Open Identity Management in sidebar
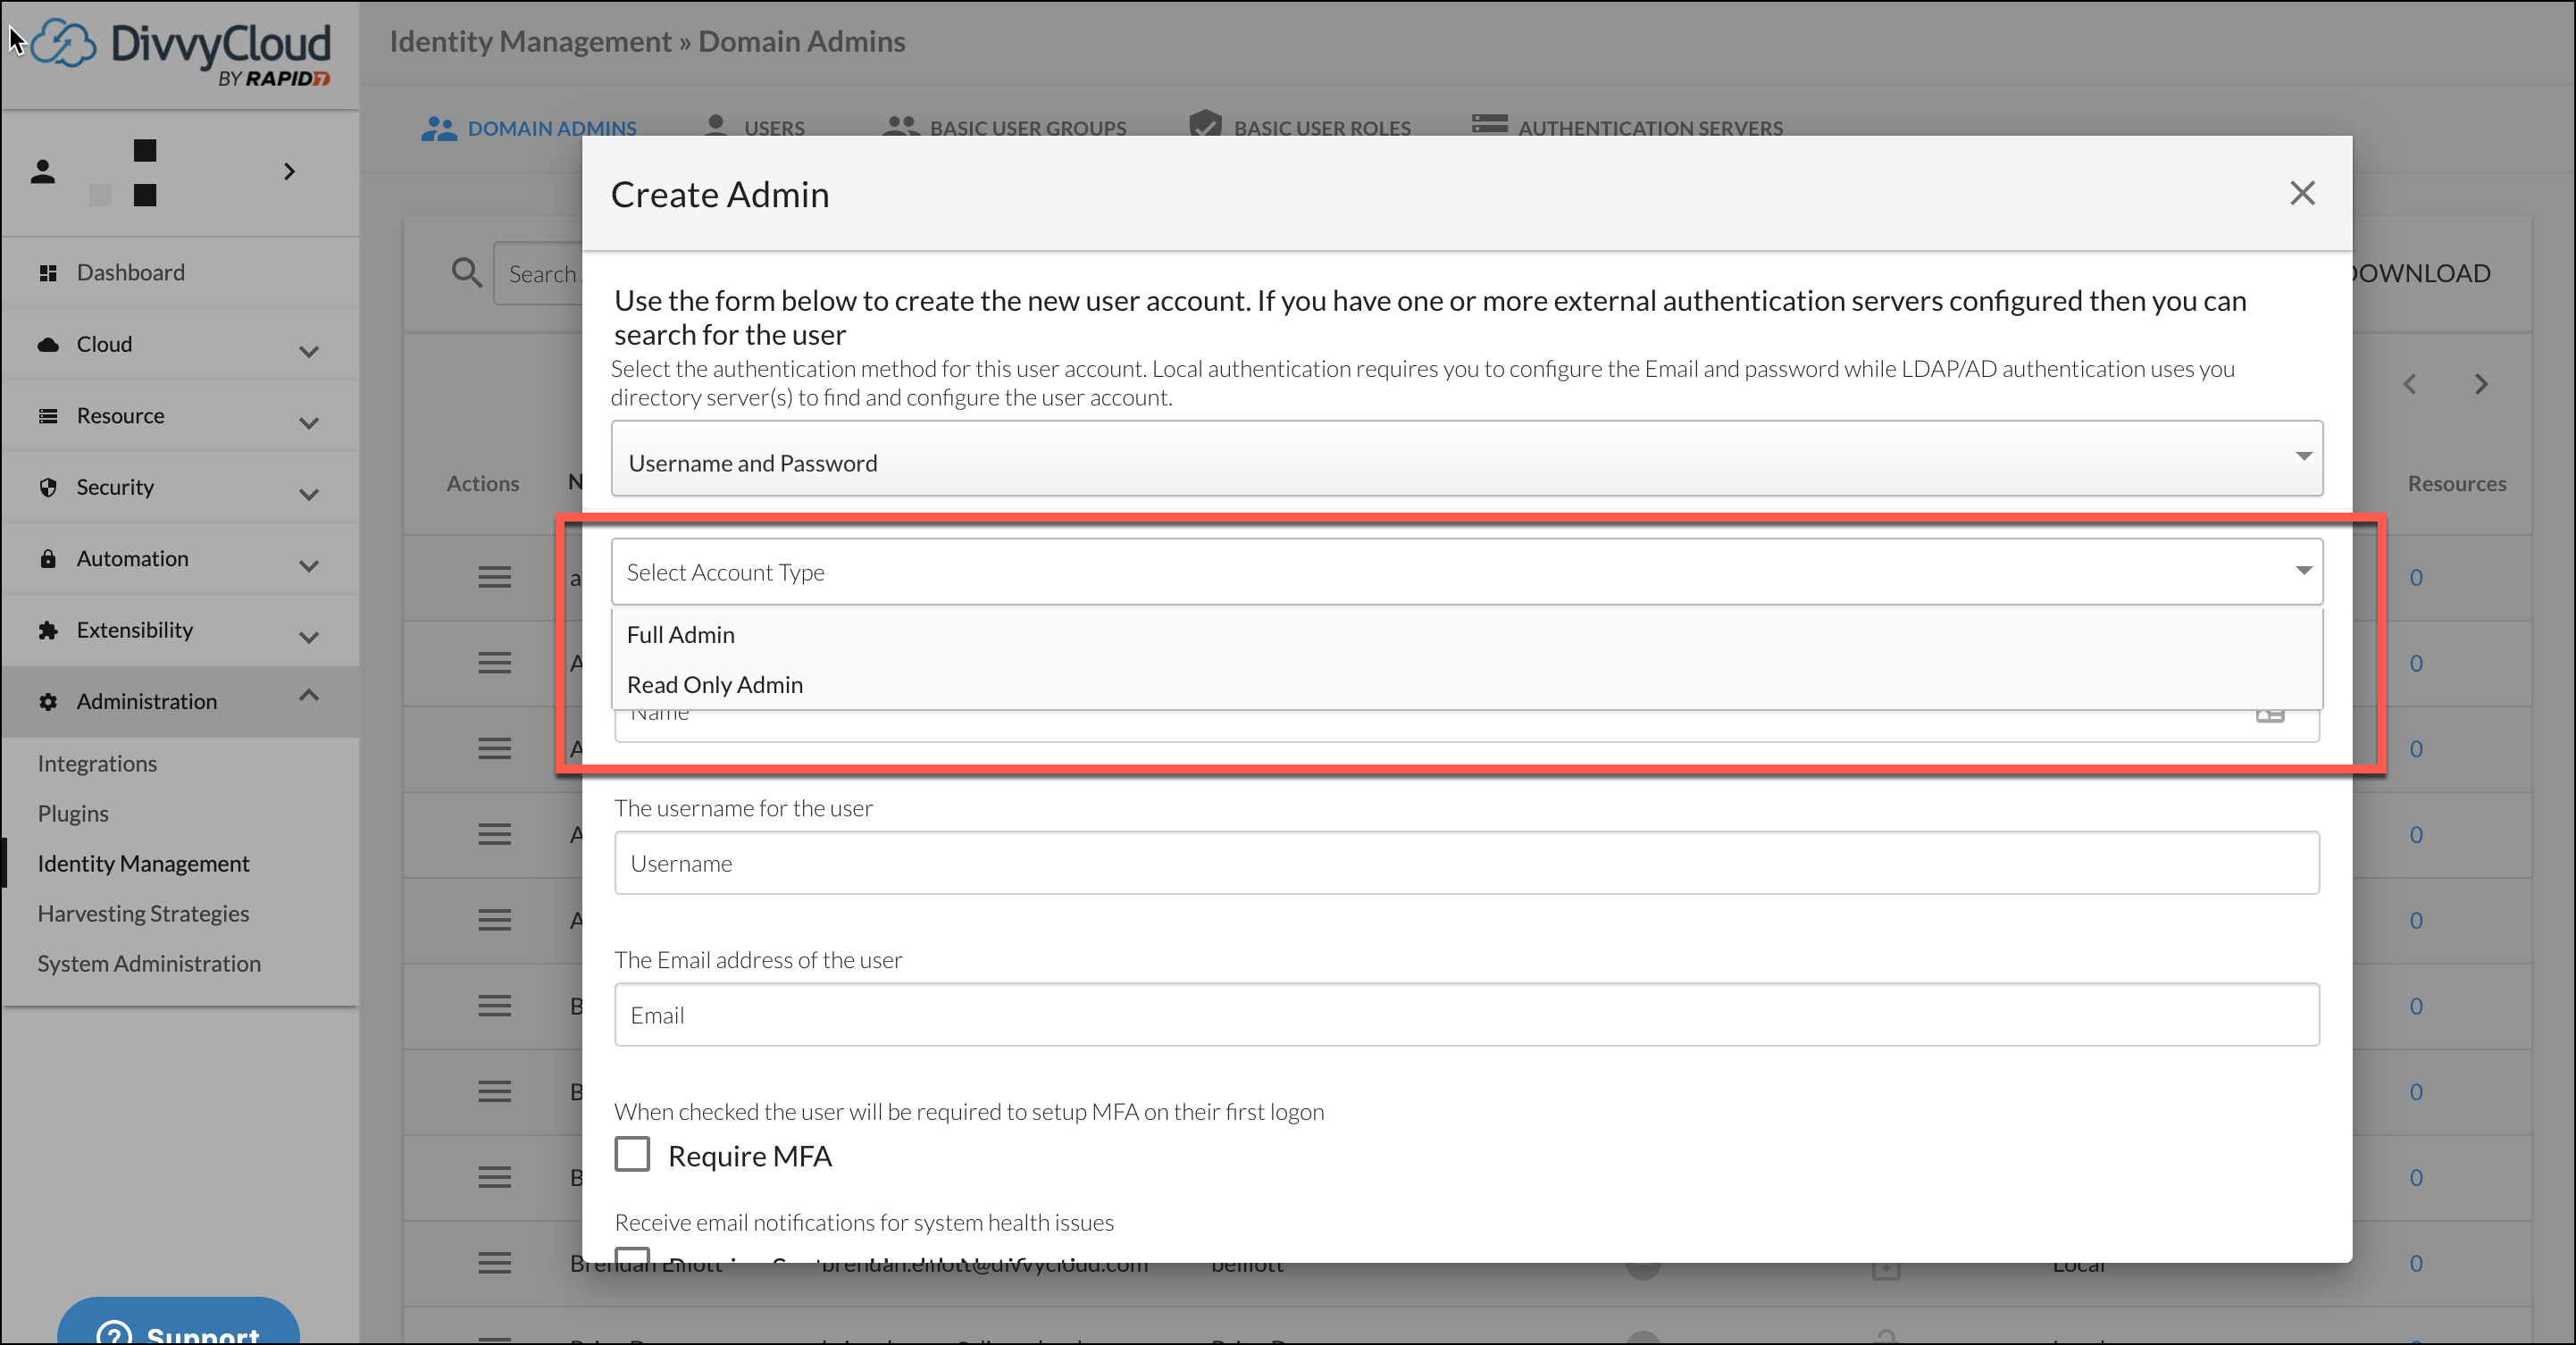The image size is (2576, 1345). click(x=143, y=864)
